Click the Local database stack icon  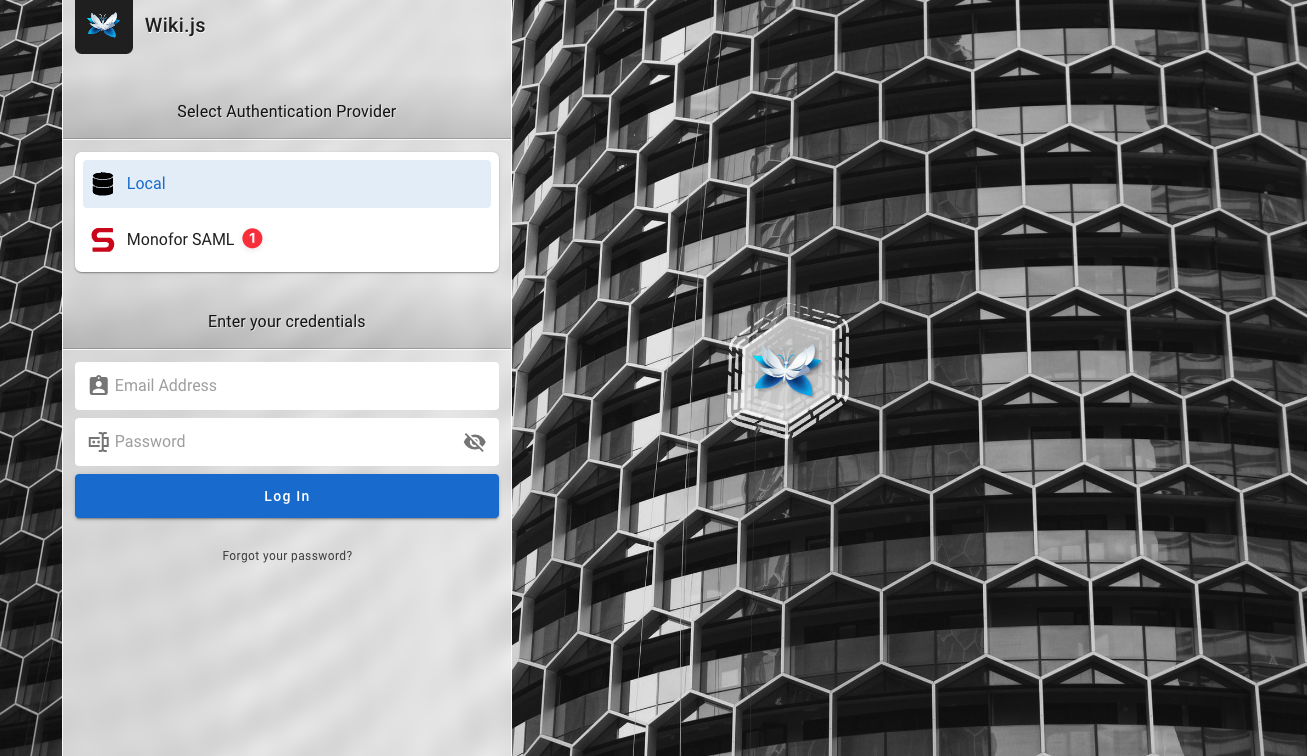point(103,184)
